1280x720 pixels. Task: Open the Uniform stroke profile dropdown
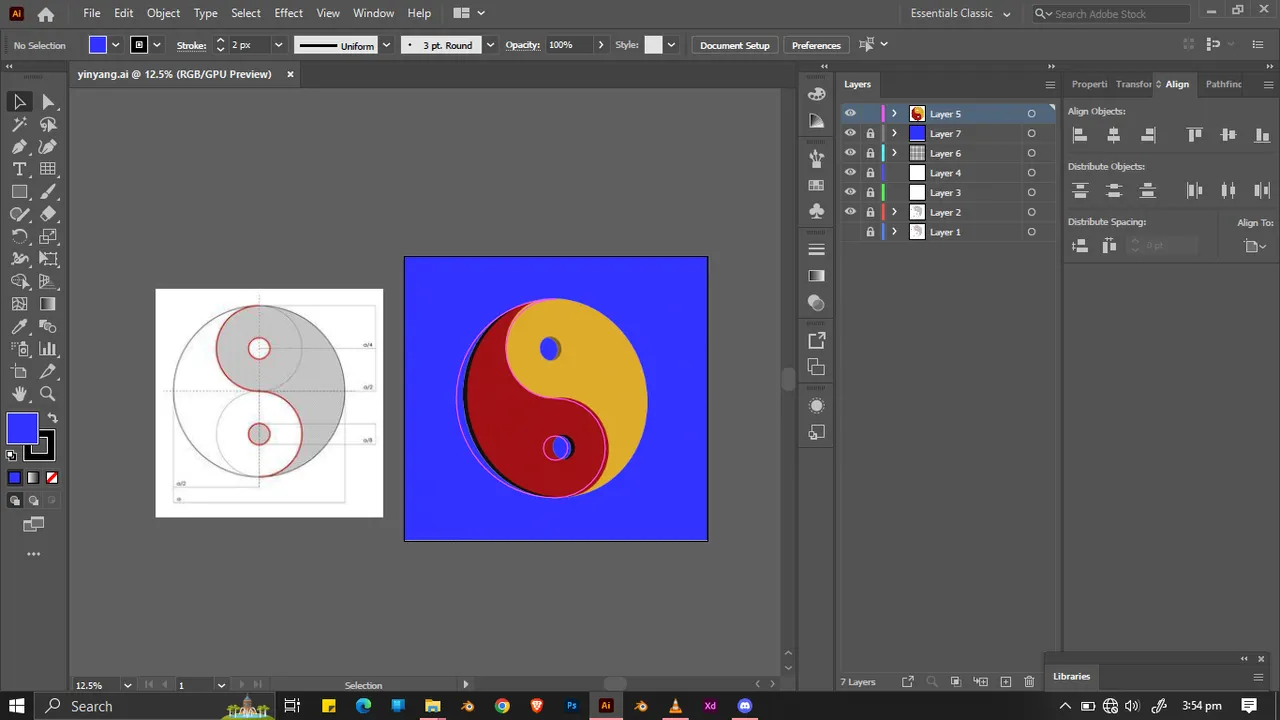tap(386, 45)
